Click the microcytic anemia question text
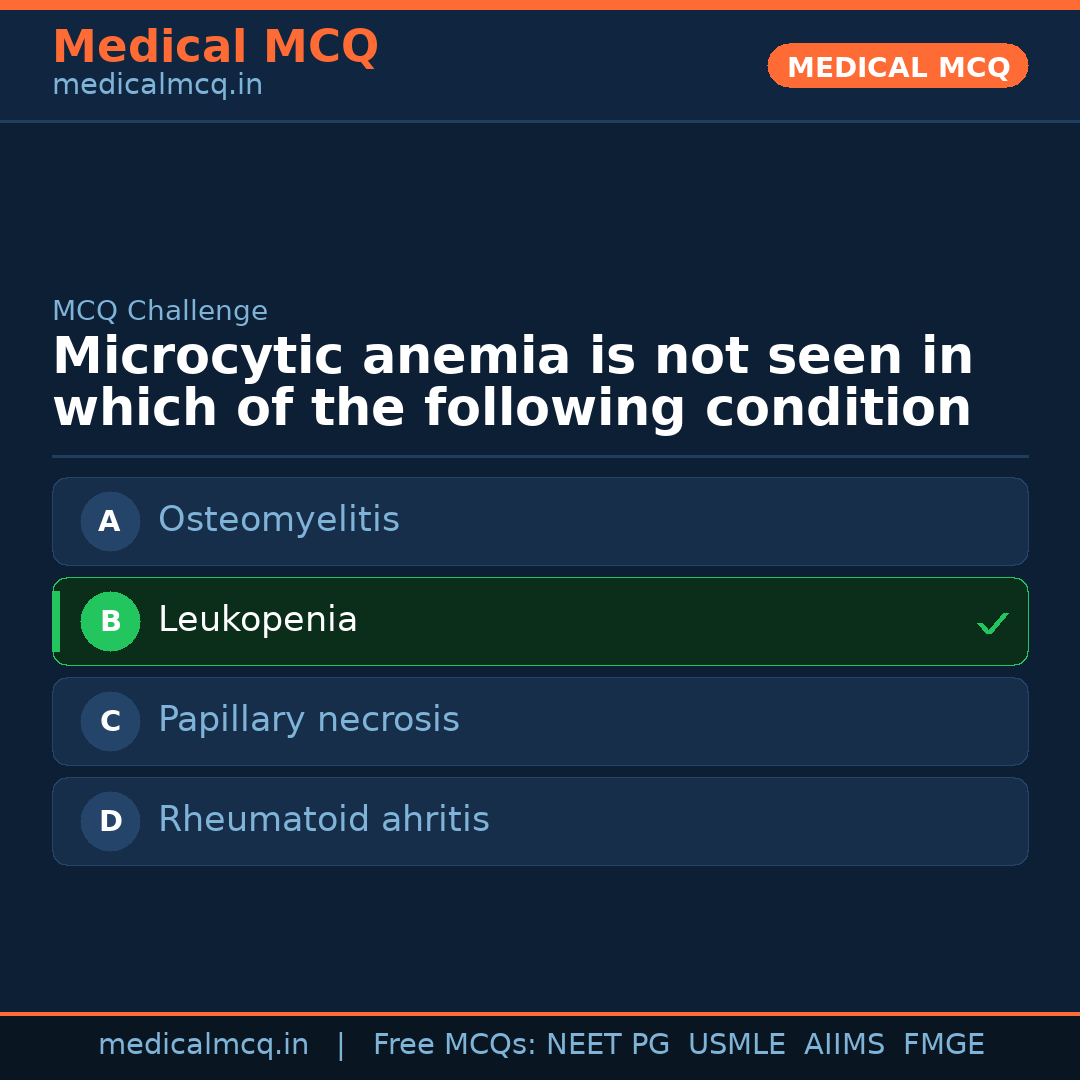Screen dimensions: 1080x1080 pos(512,383)
